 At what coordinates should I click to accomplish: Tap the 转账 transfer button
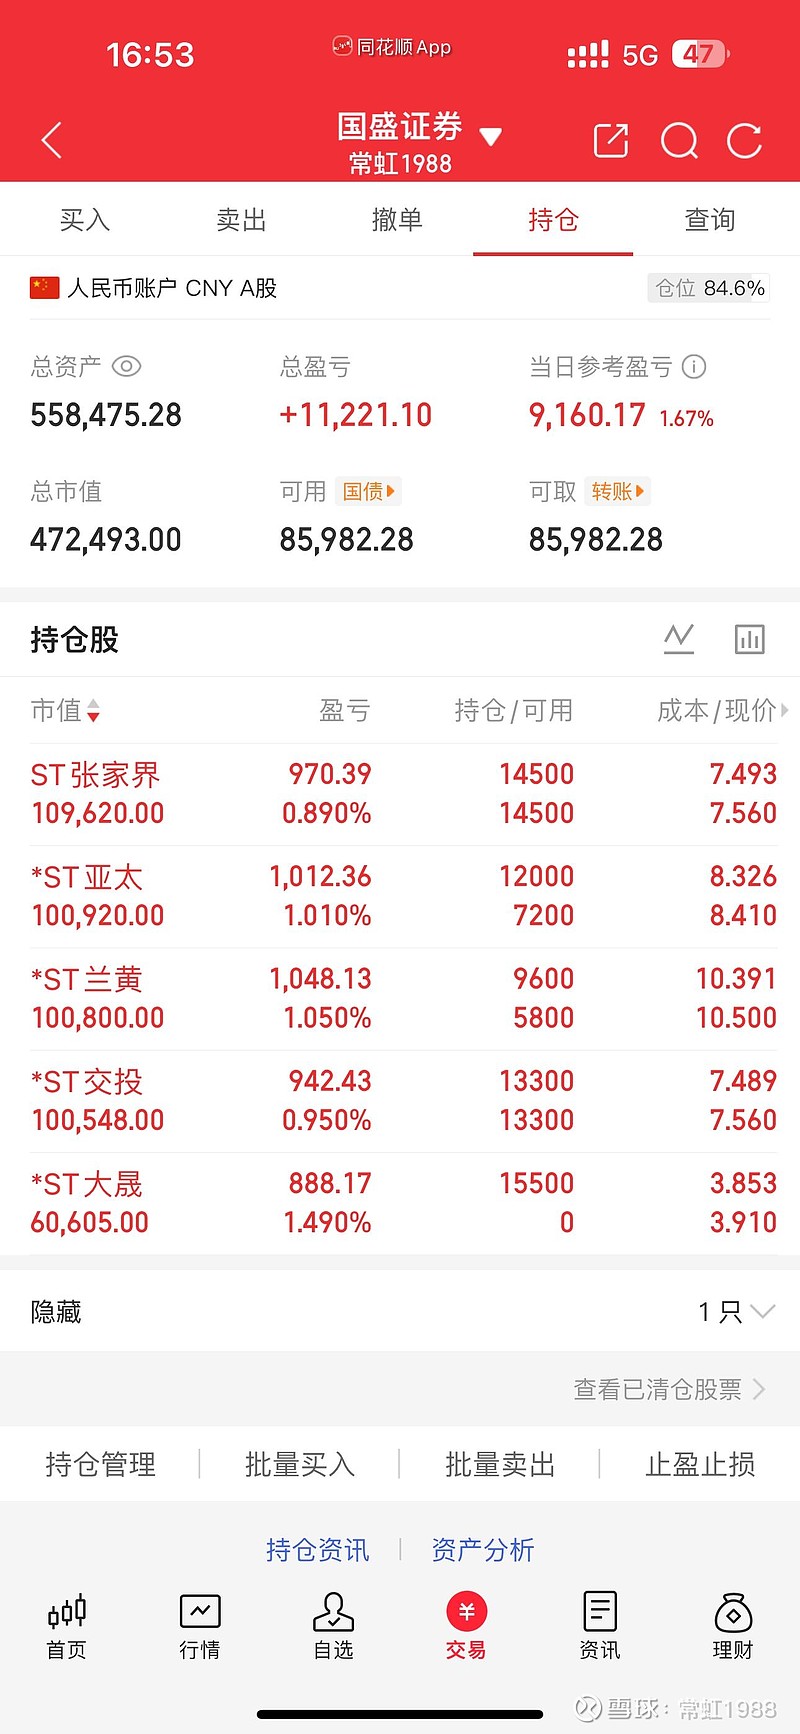pos(617,491)
